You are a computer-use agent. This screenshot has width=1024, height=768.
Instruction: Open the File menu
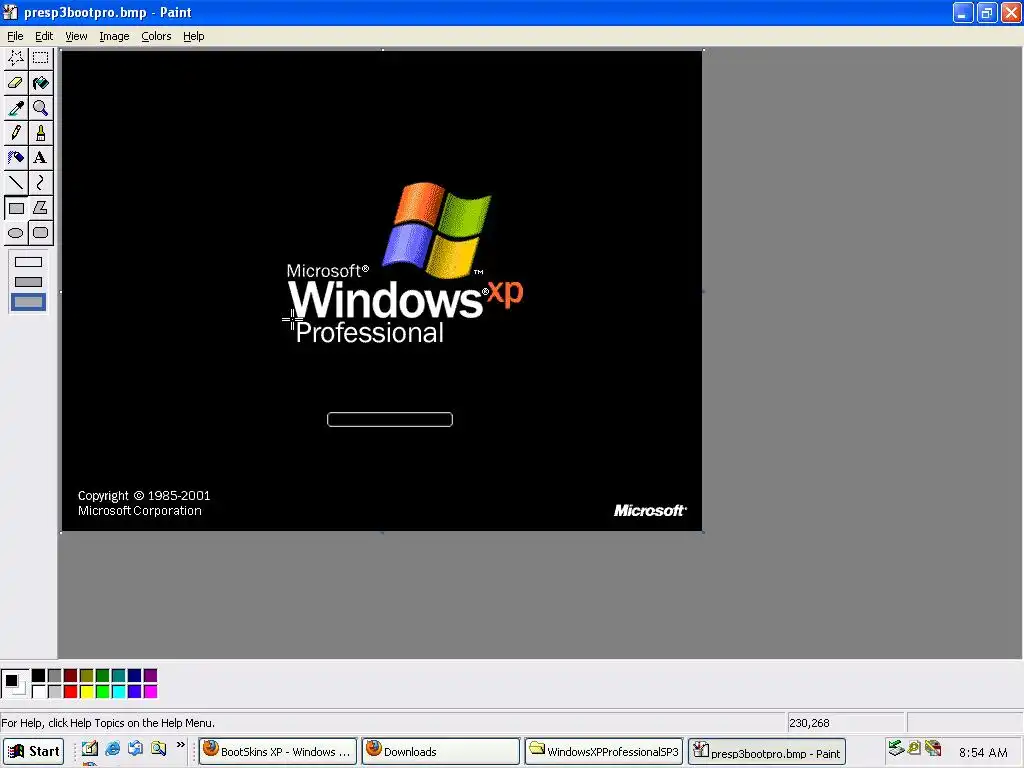[x=15, y=36]
